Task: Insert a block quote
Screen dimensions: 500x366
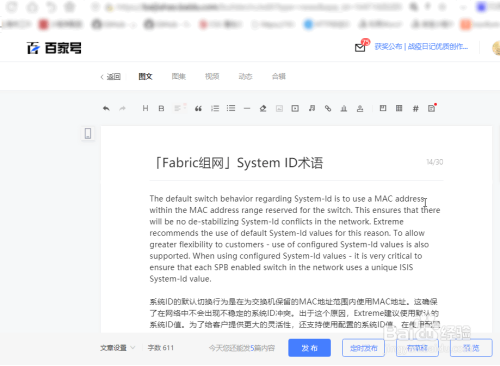Action: pyautogui.click(x=198, y=108)
